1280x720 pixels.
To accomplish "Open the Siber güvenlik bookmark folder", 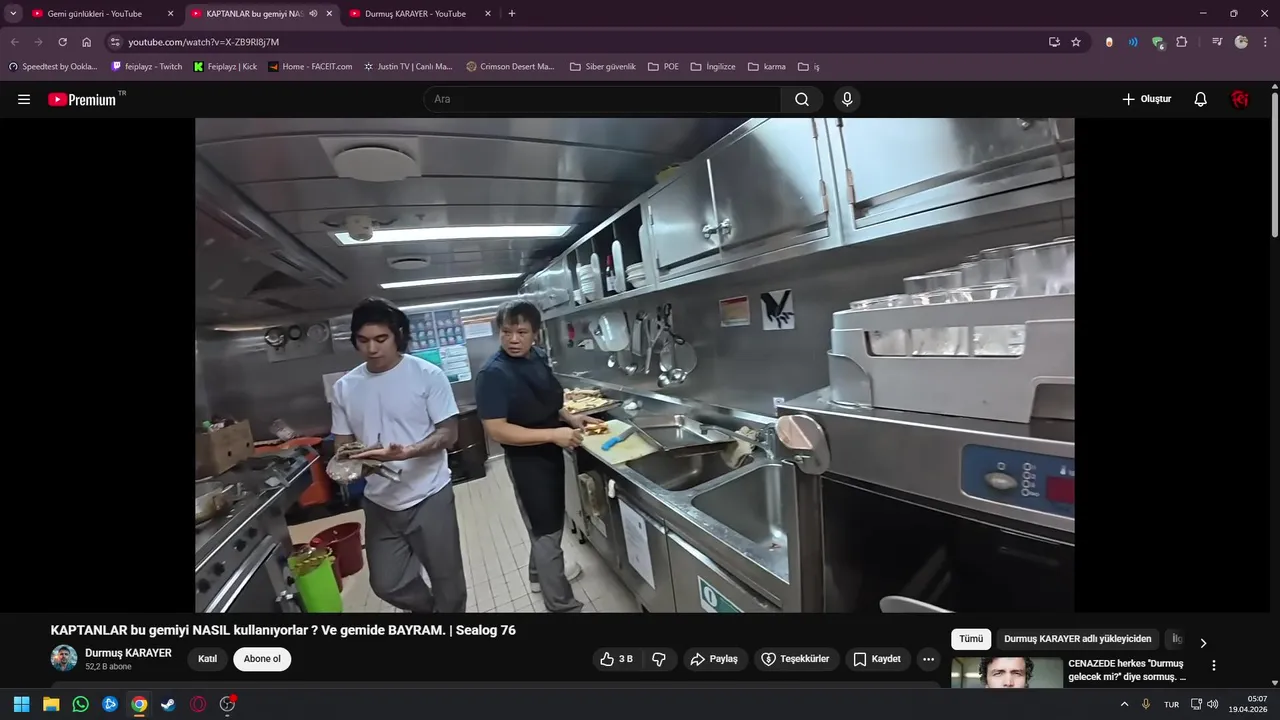I will click(x=603, y=67).
